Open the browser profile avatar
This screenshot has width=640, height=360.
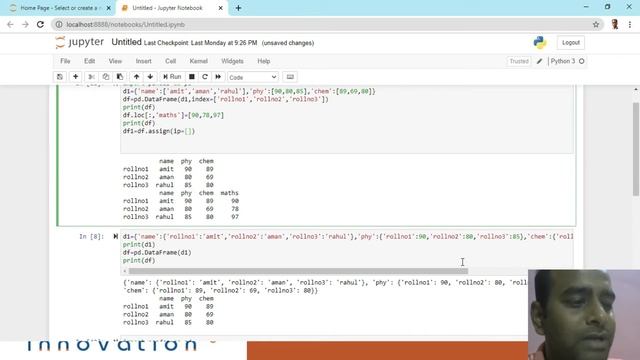615,24
